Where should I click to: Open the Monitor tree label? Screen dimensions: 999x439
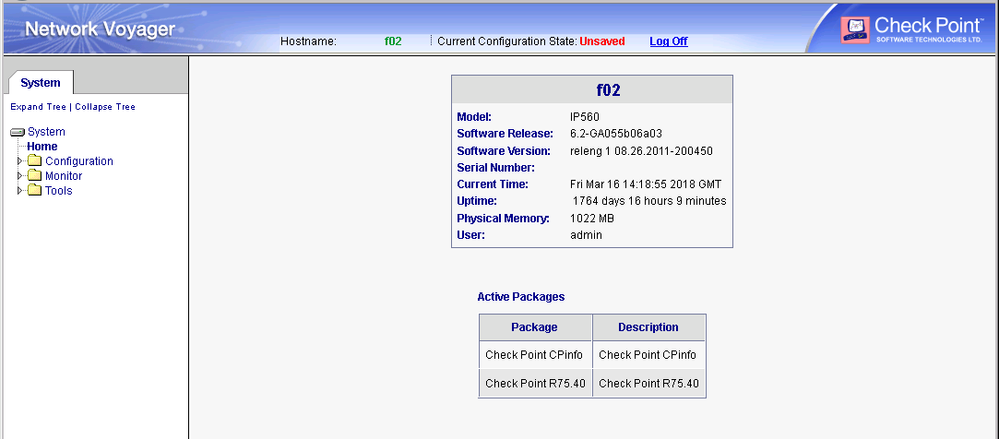(x=64, y=176)
